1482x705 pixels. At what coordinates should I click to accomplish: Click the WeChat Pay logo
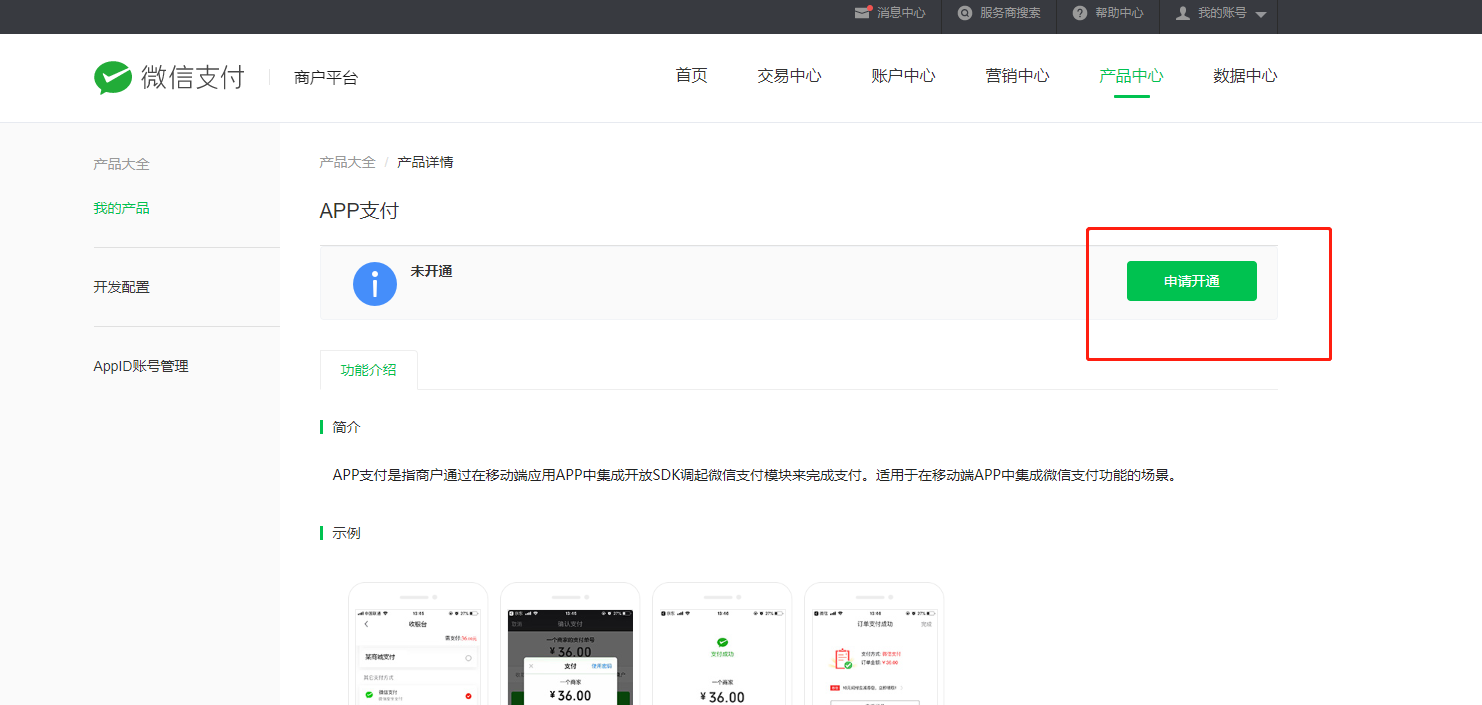click(x=169, y=77)
